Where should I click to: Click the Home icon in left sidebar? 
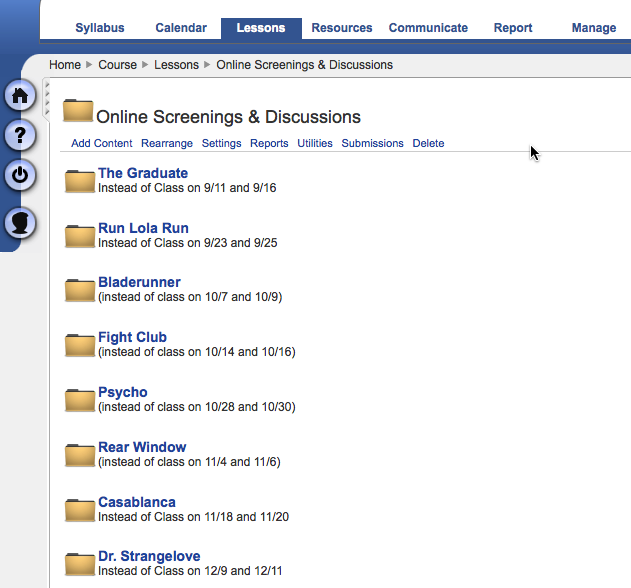pyautogui.click(x=20, y=96)
